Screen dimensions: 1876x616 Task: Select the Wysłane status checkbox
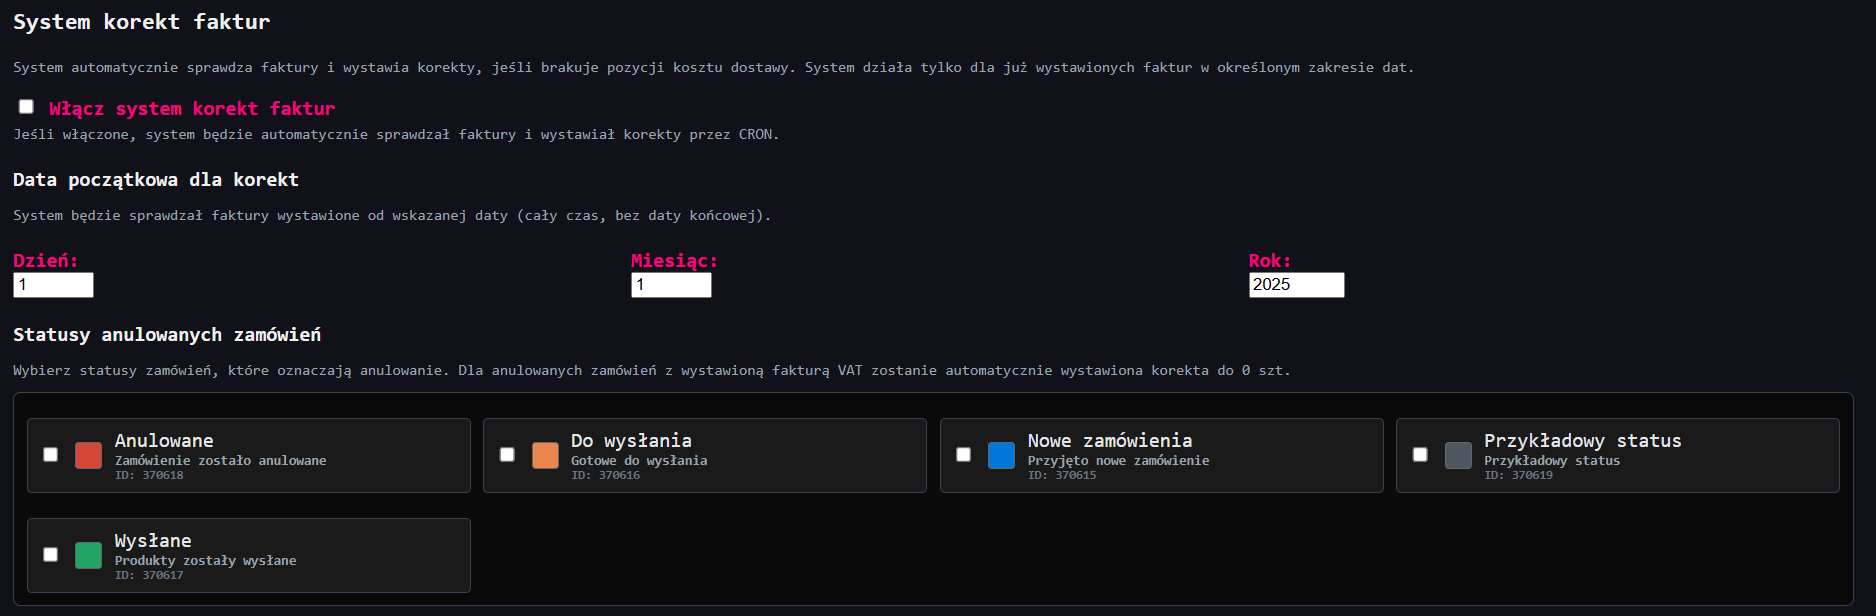pyautogui.click(x=51, y=555)
